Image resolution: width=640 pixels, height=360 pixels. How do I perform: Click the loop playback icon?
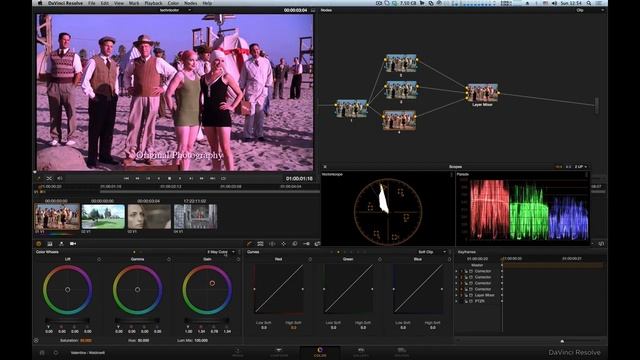223,178
